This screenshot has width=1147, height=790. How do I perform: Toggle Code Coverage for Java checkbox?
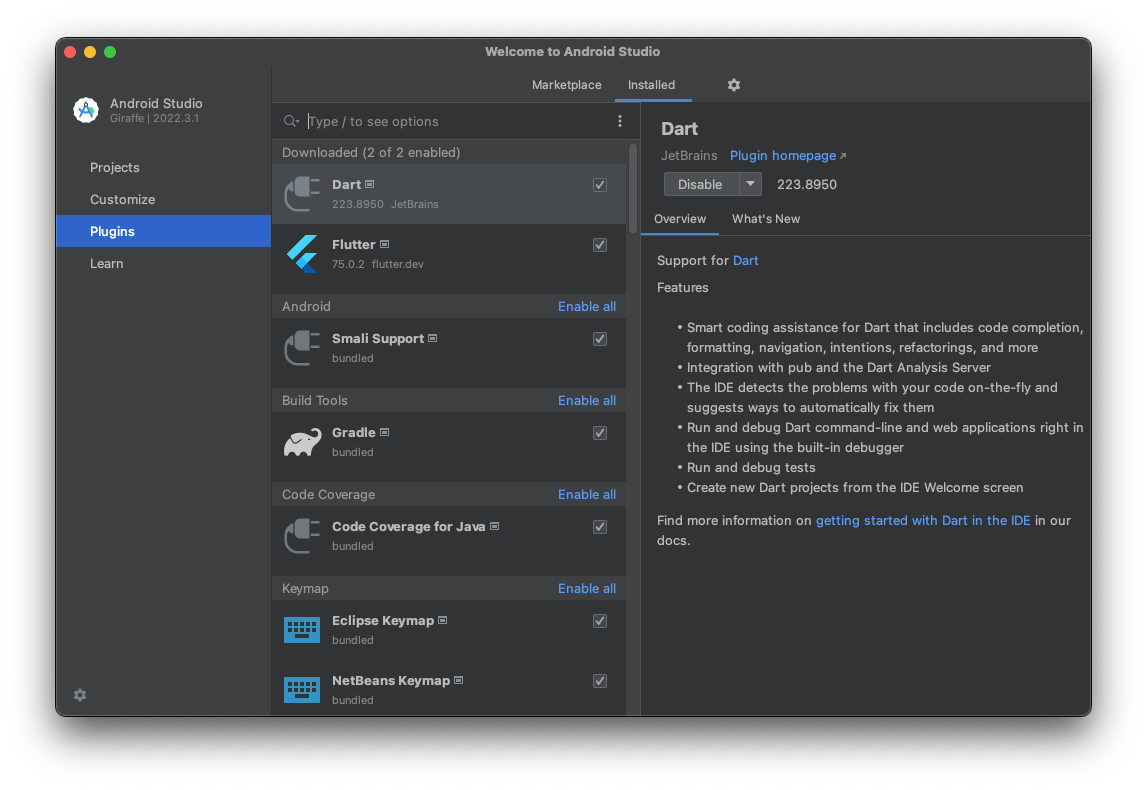click(x=600, y=527)
